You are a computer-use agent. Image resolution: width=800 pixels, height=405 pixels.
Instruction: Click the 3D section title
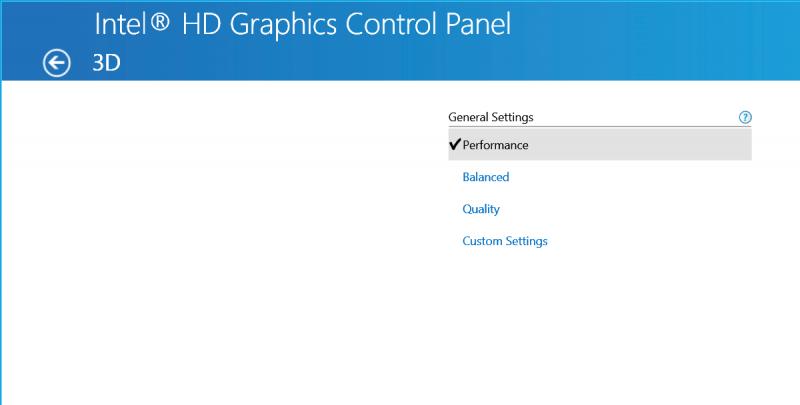[106, 63]
